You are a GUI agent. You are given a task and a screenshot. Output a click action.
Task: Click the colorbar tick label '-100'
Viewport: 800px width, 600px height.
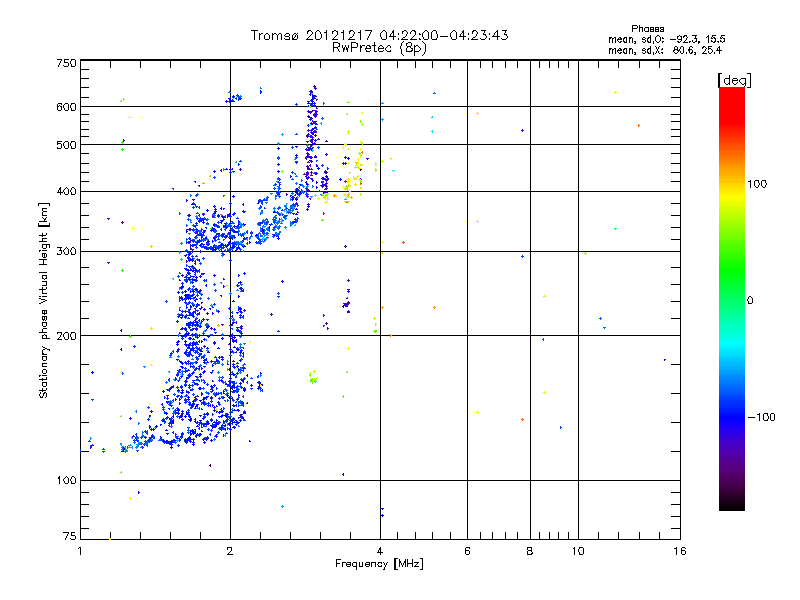[761, 417]
